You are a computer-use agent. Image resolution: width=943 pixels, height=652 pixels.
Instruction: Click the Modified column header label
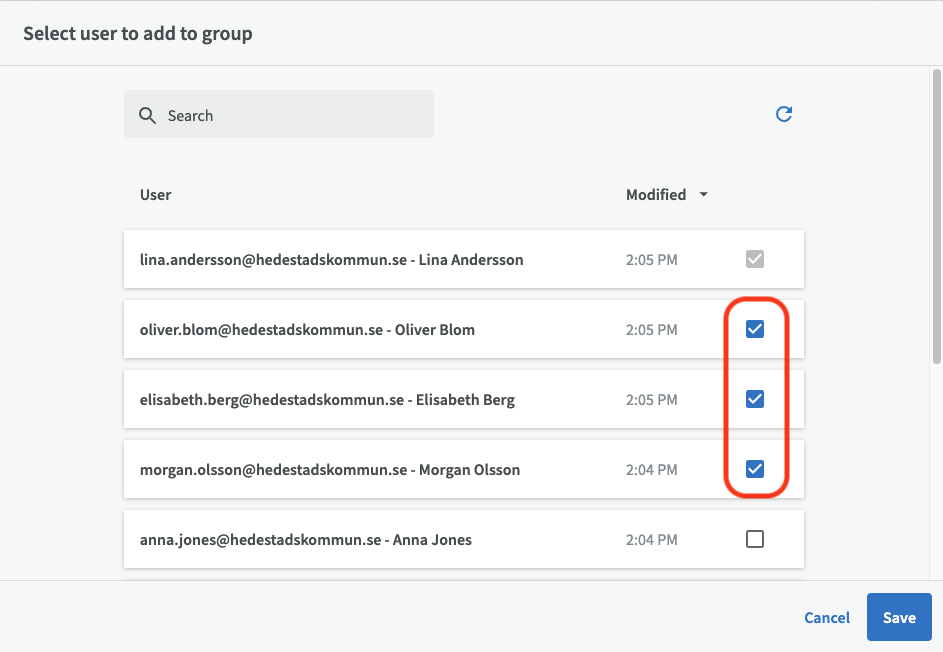pos(655,195)
